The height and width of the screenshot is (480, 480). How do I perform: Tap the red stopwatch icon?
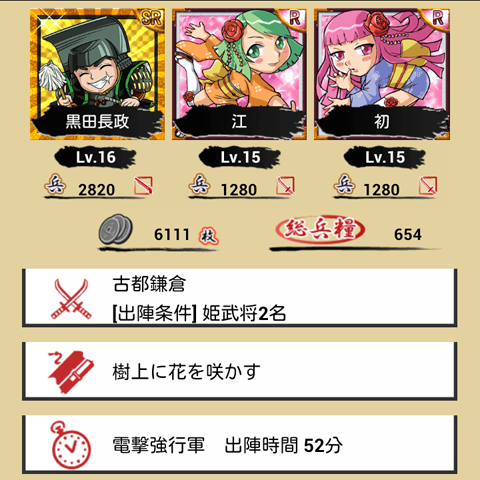click(70, 445)
